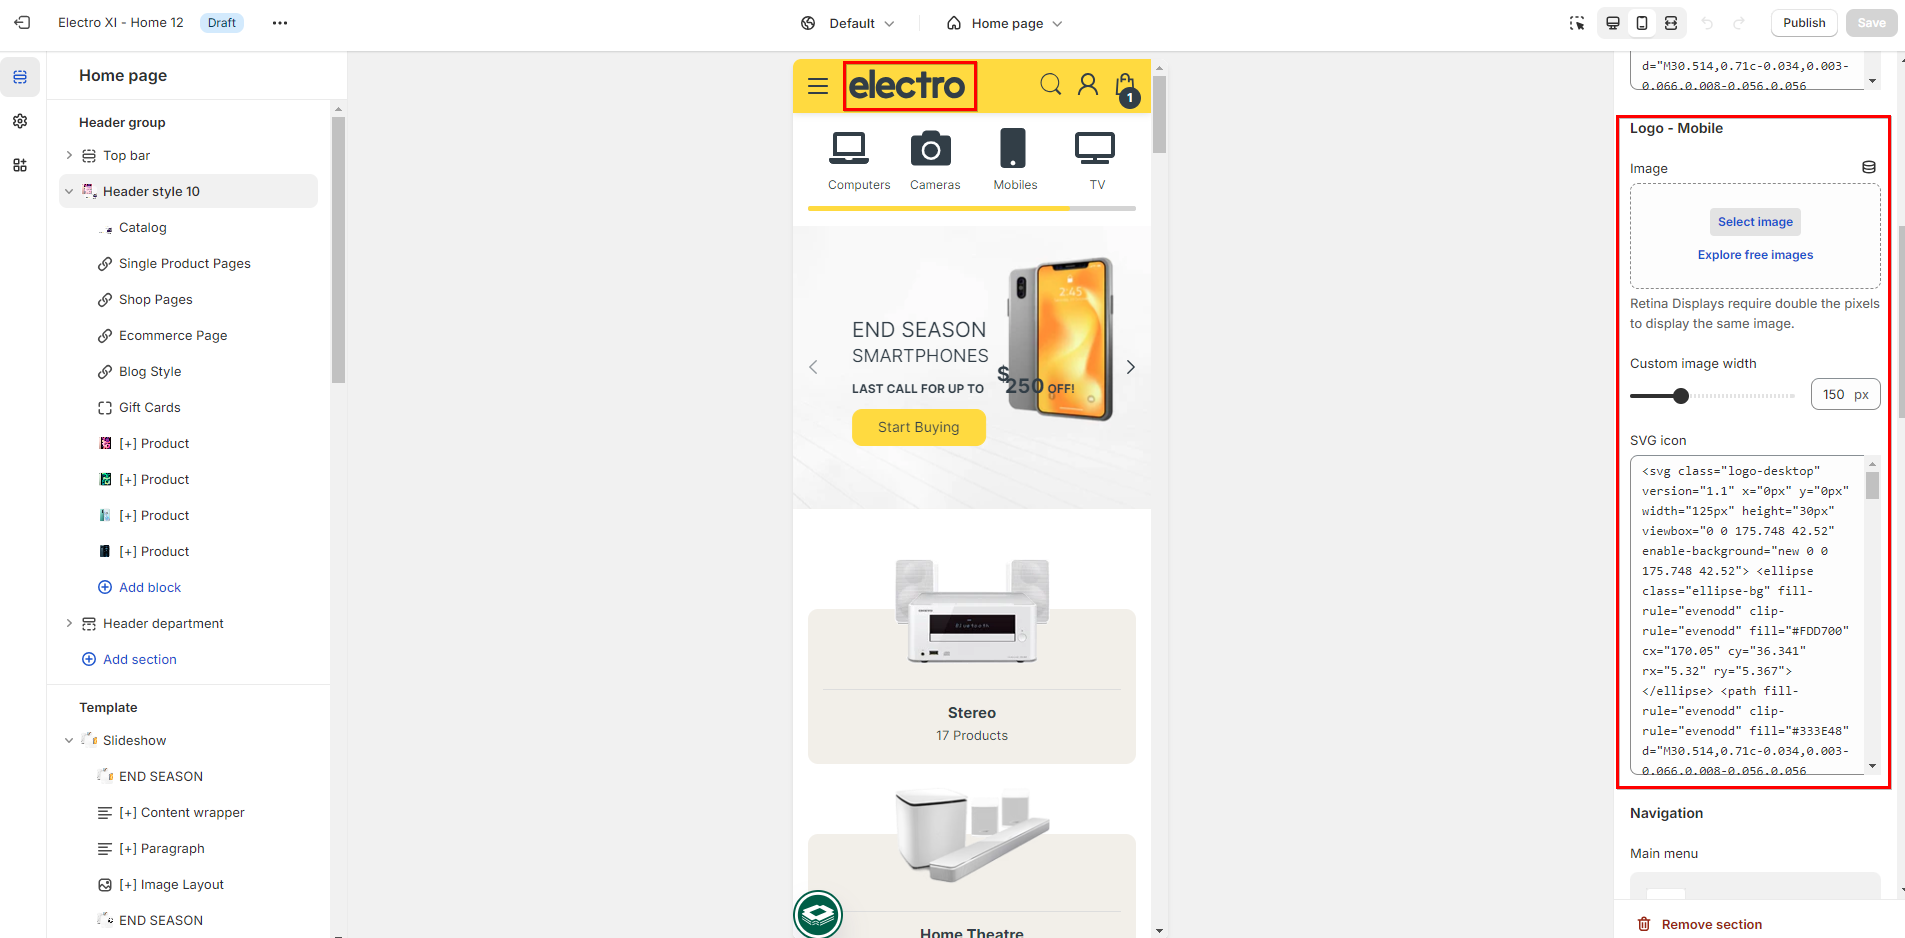Click the Select image button
This screenshot has height=938, width=1905.
pyautogui.click(x=1755, y=222)
